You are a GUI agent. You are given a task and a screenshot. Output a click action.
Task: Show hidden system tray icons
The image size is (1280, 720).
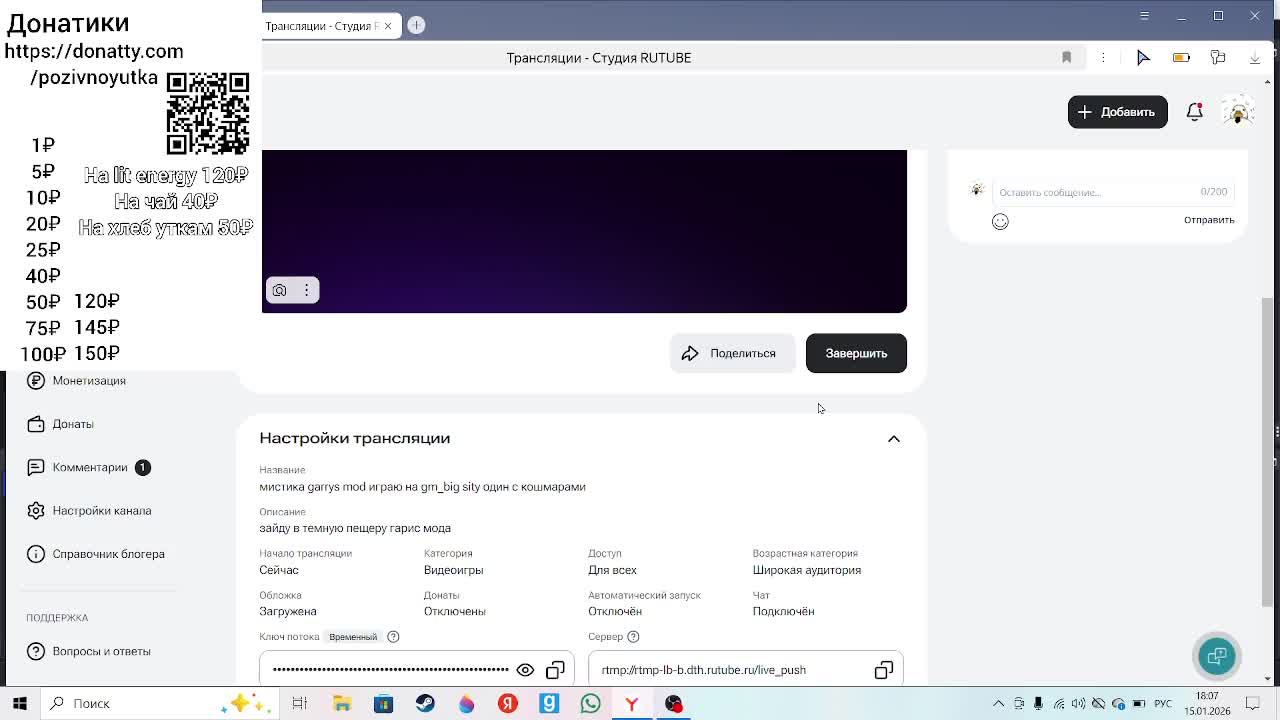point(998,703)
